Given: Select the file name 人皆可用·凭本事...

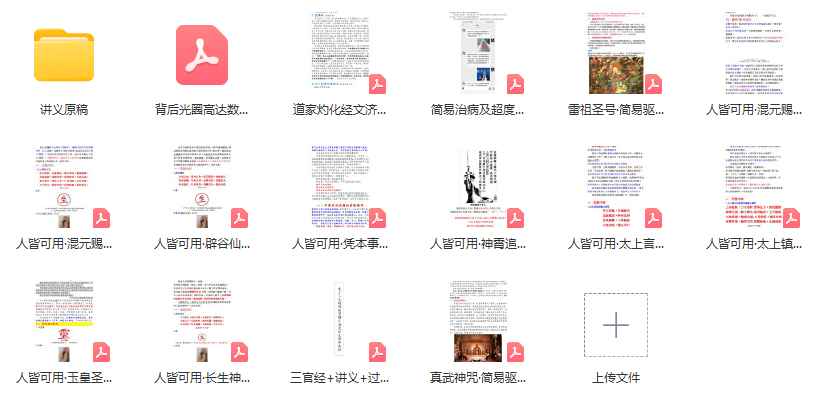Looking at the screenshot, I should (340, 243).
